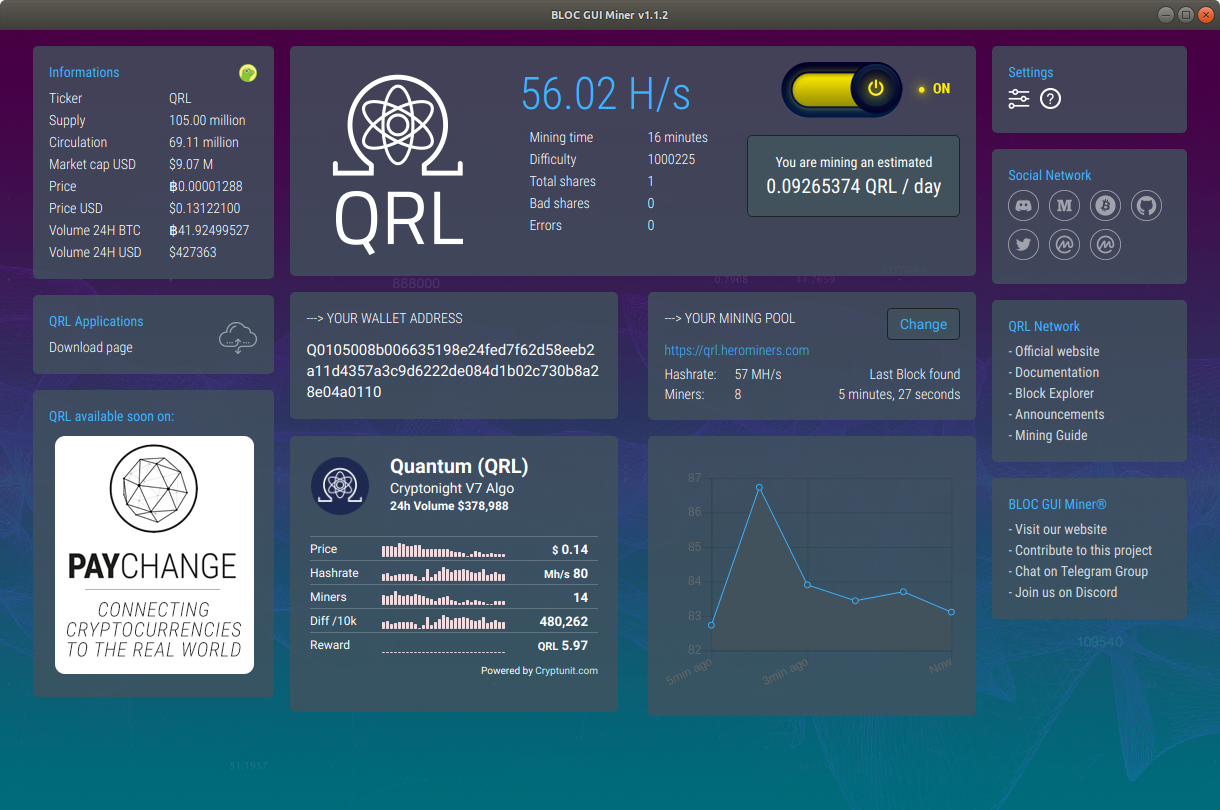Screen dimensions: 1220x810
Task: Click the pool Hashrate value 57 MH/s
Action: pos(758,374)
